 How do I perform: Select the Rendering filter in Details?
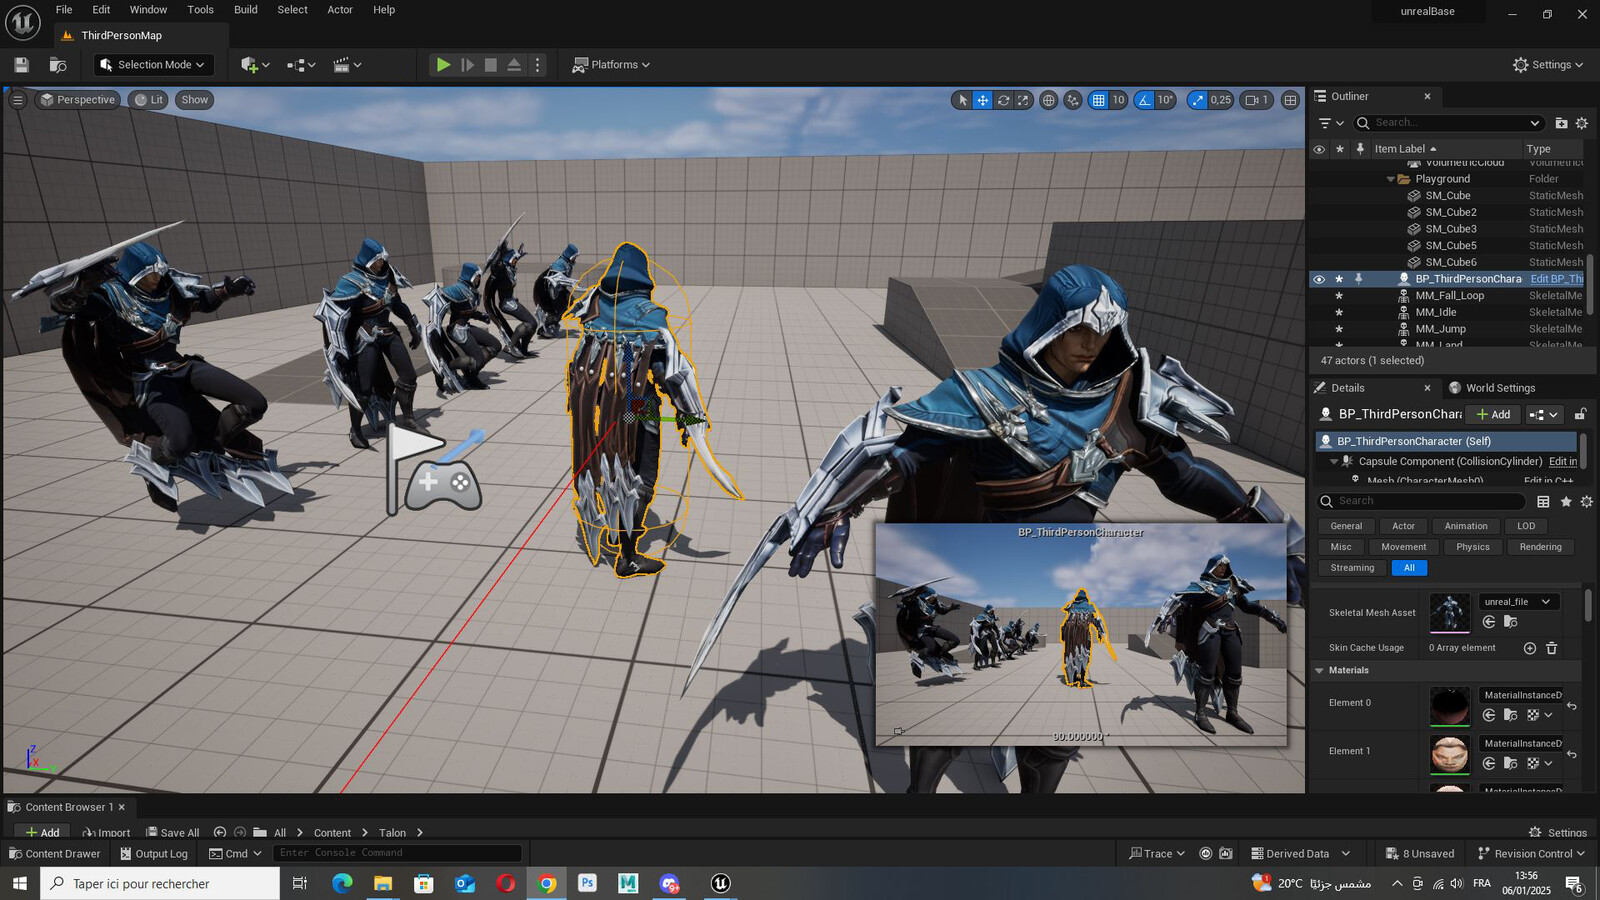point(1540,547)
